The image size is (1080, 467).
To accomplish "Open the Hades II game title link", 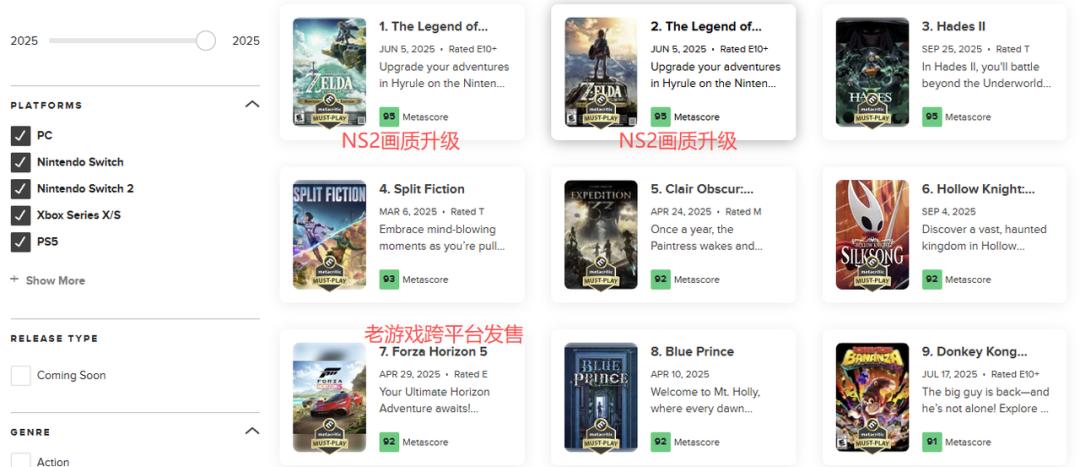I will coord(953,26).
